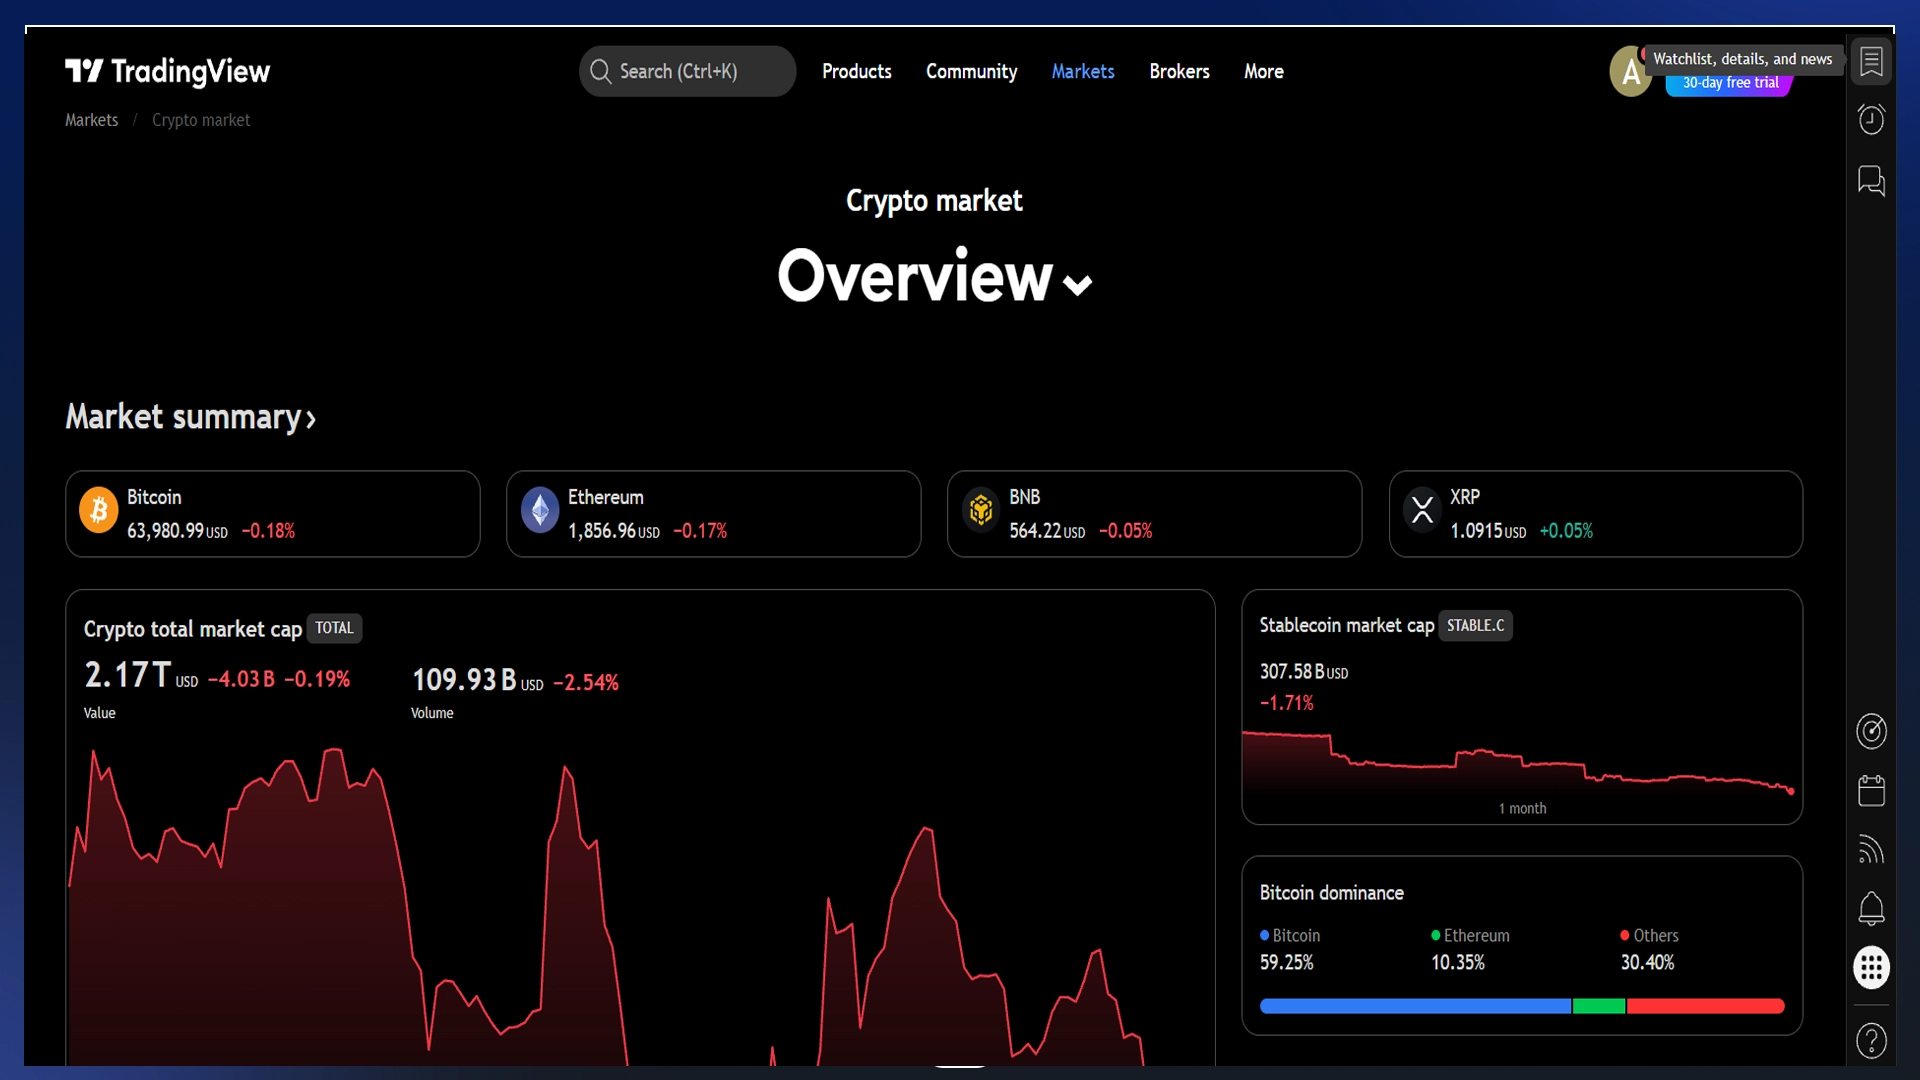Click the Bitcoin coin icon

[x=98, y=511]
